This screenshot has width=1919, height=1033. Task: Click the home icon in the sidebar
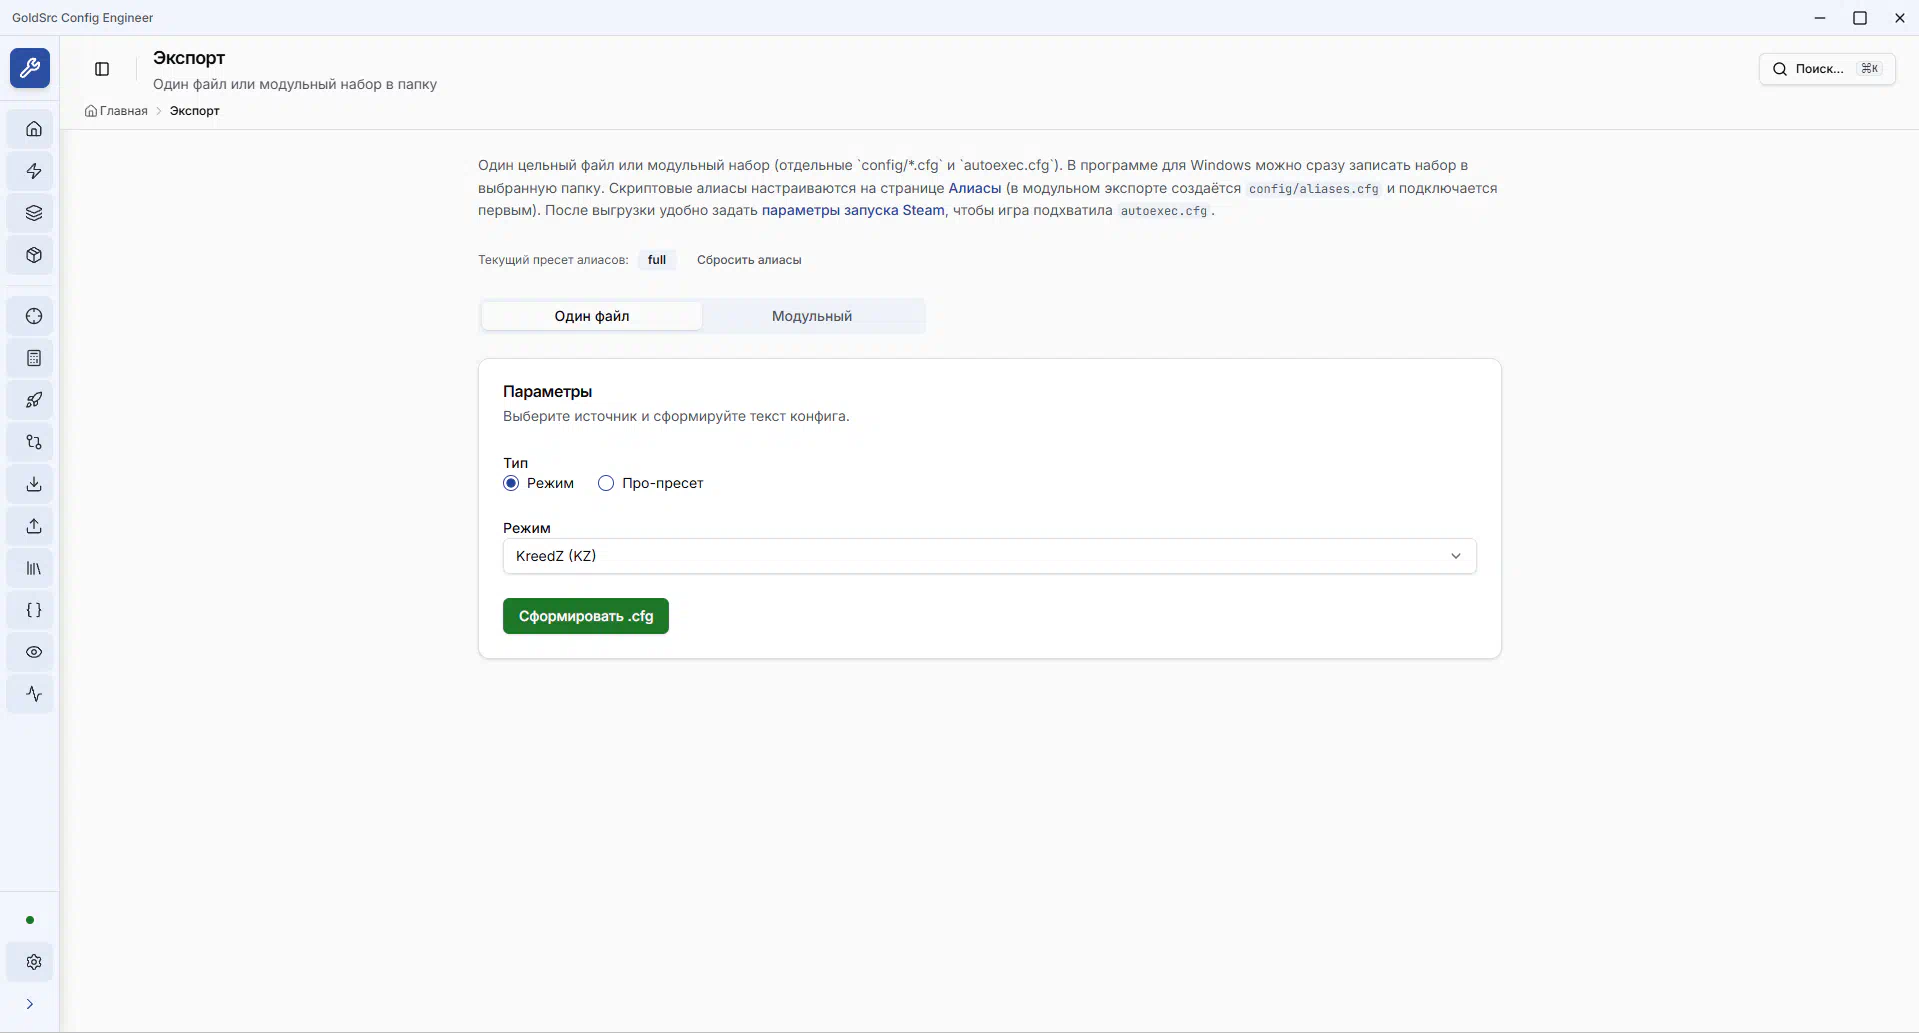34,129
